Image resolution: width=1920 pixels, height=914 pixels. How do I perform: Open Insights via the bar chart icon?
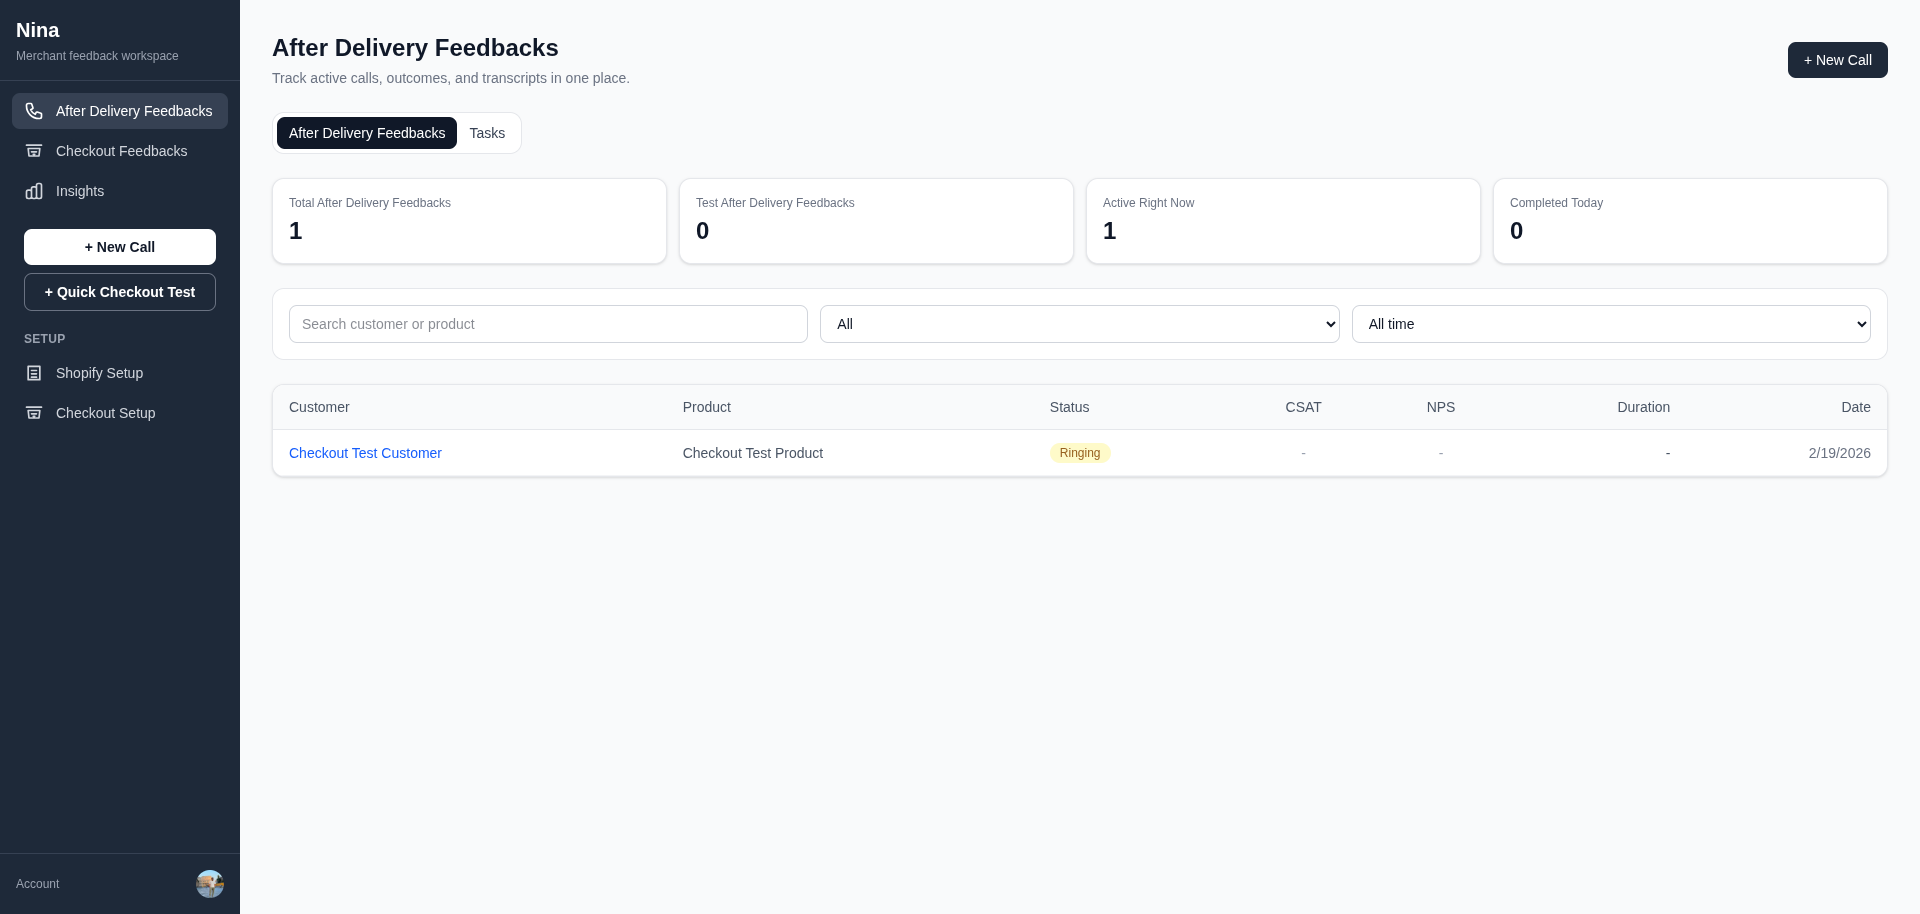34,191
